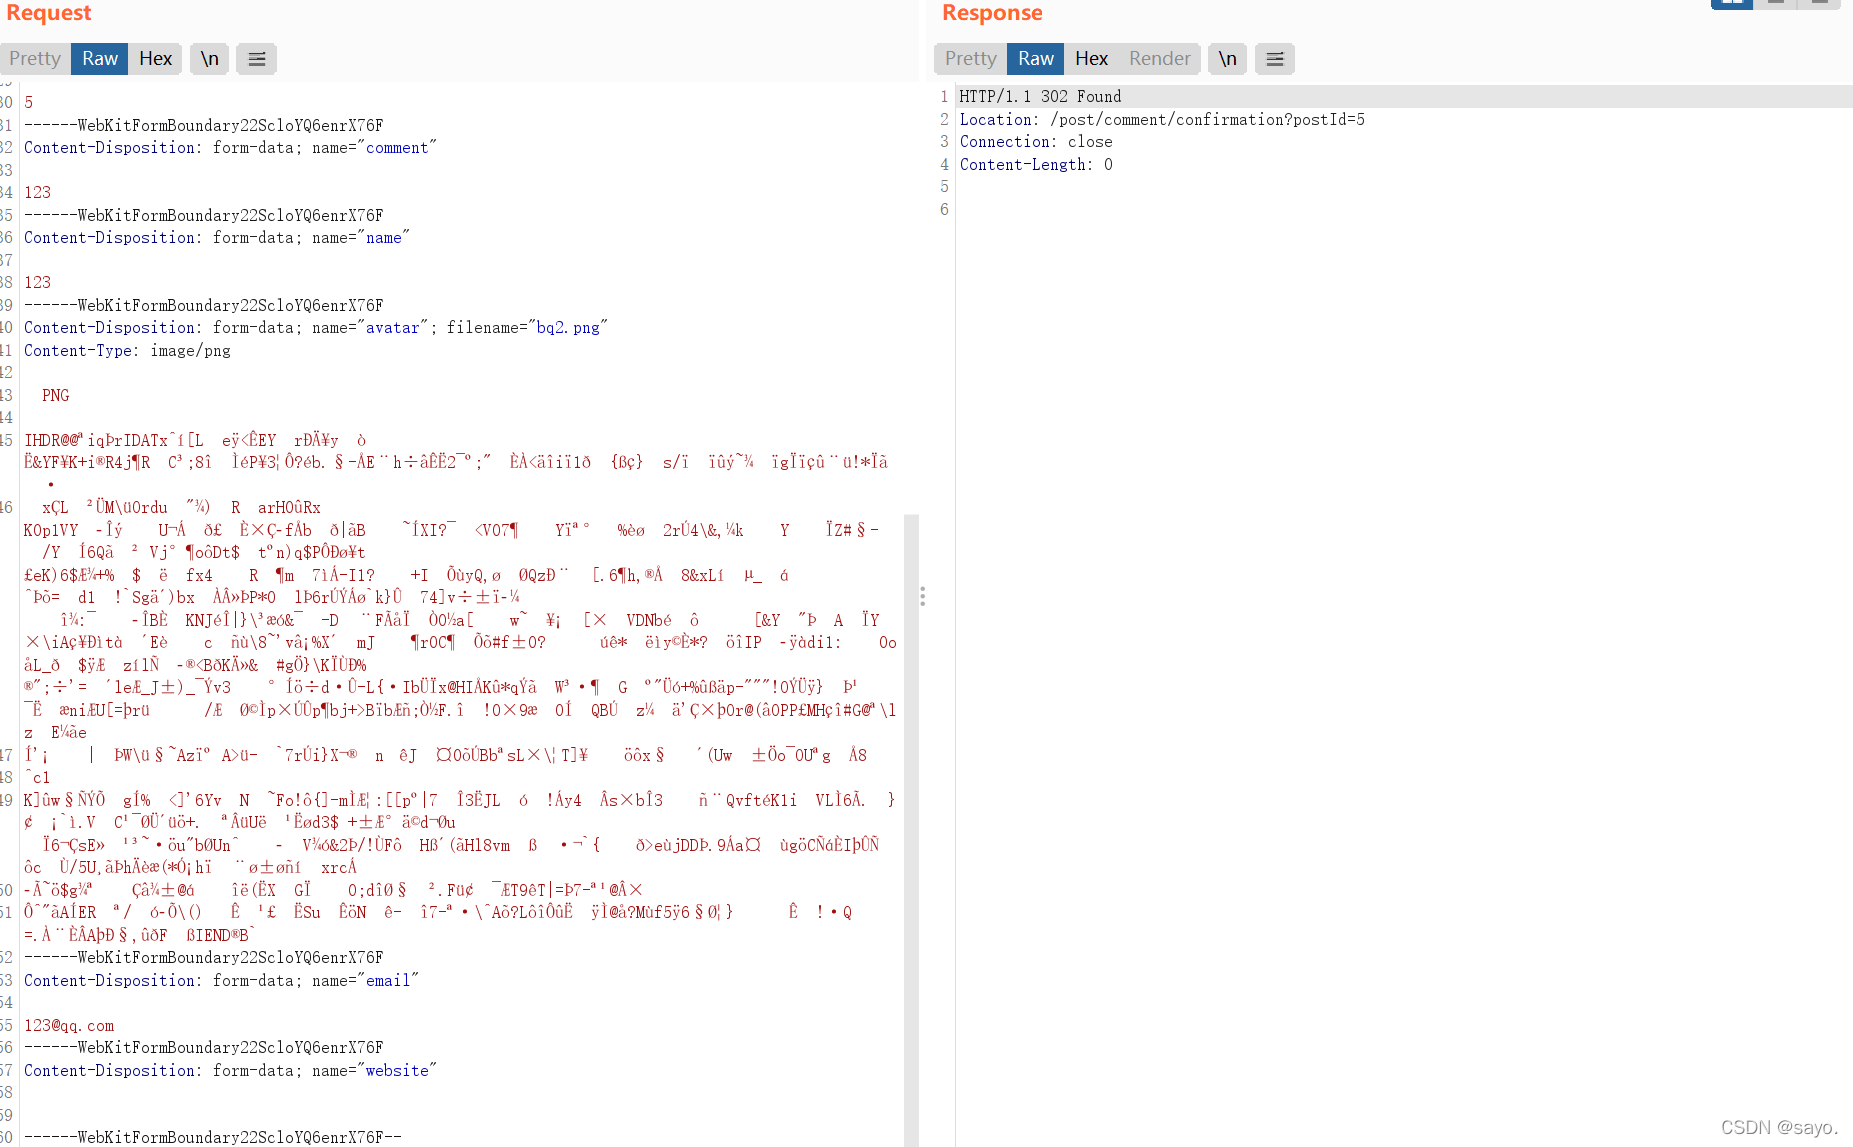1853x1147 pixels.
Task: Switch Request view to Pretty tab
Action: (x=35, y=59)
